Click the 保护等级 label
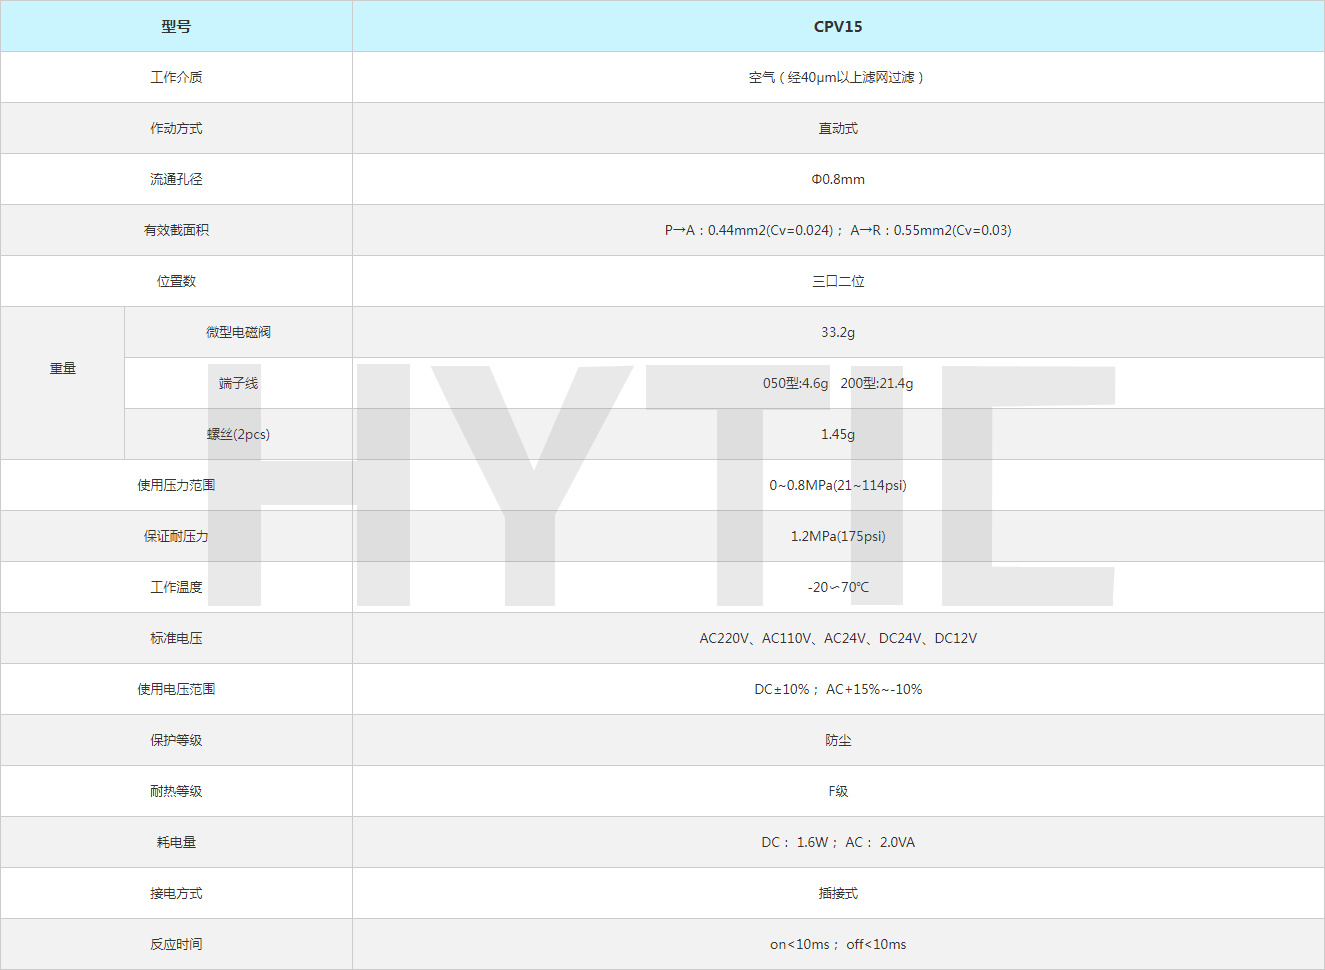The width and height of the screenshot is (1325, 970). [176, 740]
